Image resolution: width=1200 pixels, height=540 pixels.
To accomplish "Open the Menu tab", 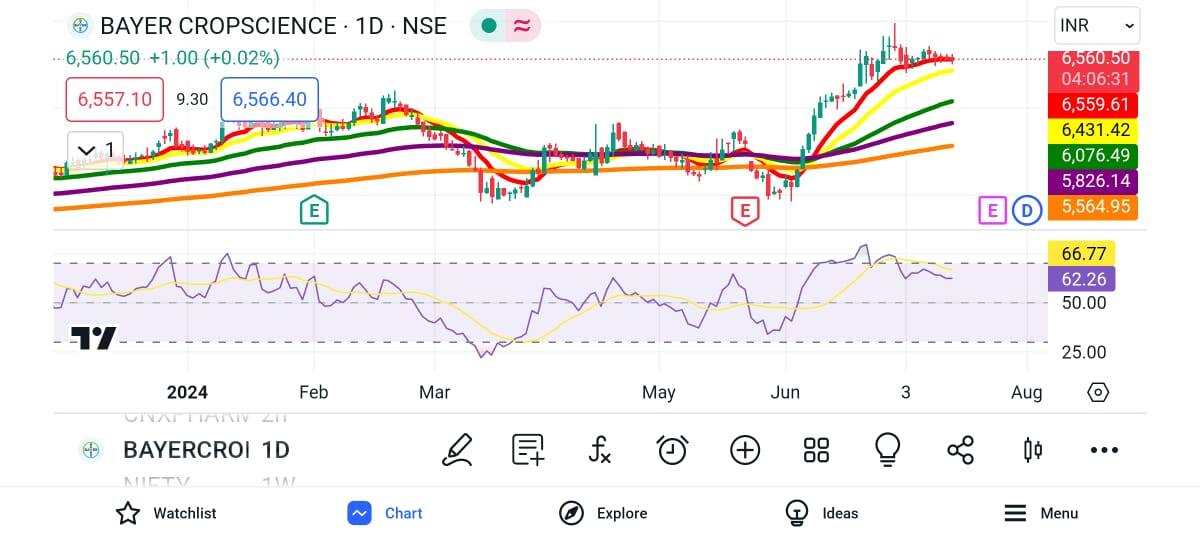I will point(1041,513).
